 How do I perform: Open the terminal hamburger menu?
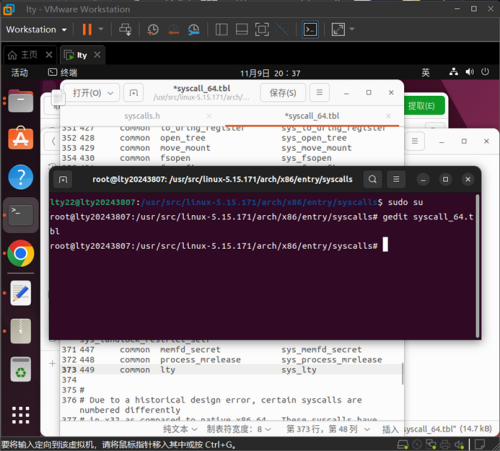coord(396,179)
